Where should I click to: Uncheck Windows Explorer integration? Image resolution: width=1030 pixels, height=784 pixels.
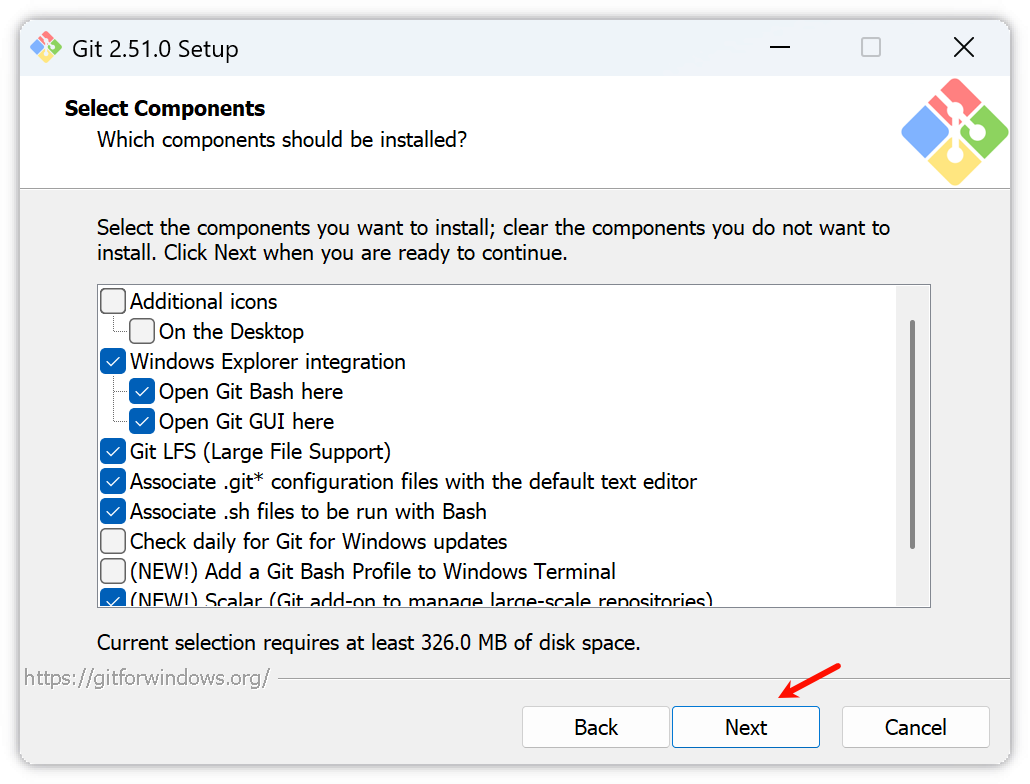[114, 361]
